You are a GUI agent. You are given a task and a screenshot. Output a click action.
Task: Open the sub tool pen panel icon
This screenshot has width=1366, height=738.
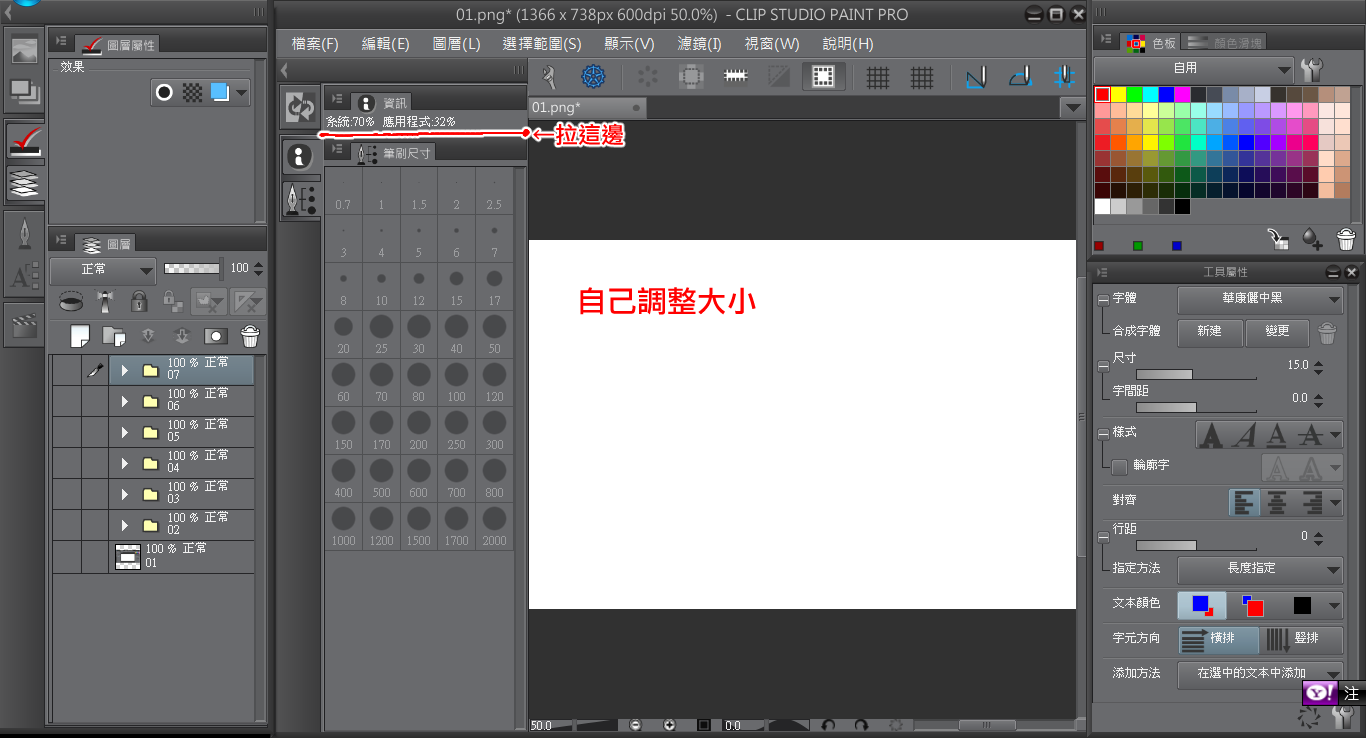coord(24,235)
